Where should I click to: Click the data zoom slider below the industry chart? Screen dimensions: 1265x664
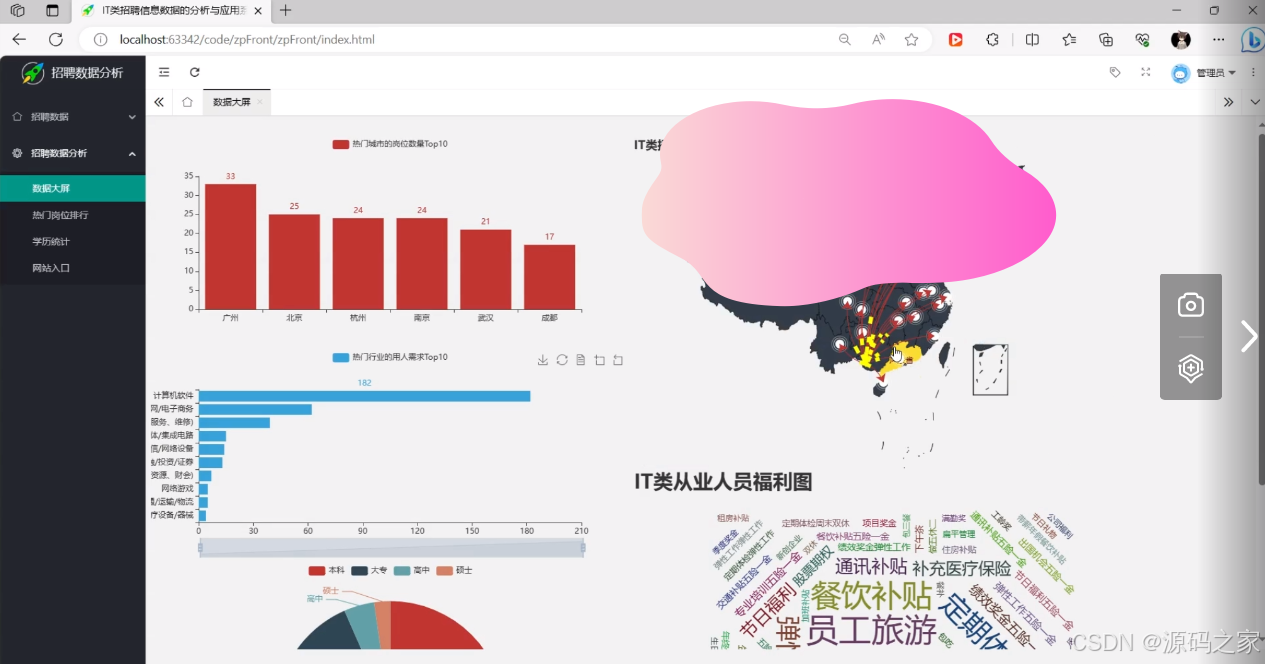point(390,545)
